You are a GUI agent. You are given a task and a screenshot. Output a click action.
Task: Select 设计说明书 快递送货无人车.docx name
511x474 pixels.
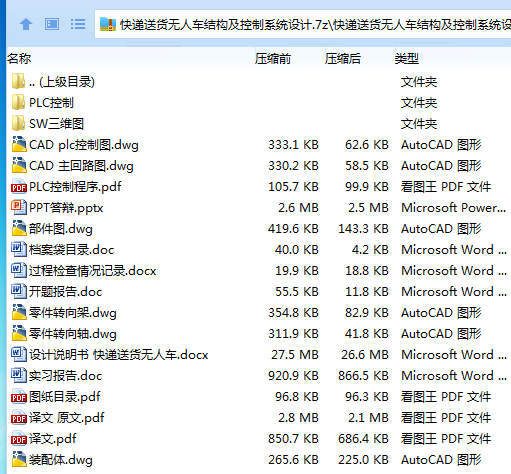(x=118, y=355)
